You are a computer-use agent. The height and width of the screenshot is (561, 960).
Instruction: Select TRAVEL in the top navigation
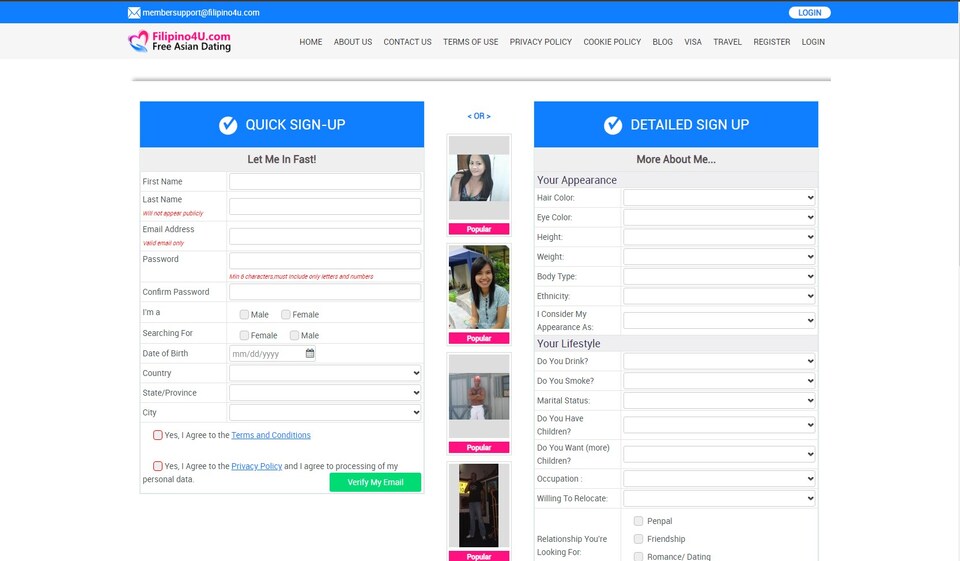(x=727, y=42)
